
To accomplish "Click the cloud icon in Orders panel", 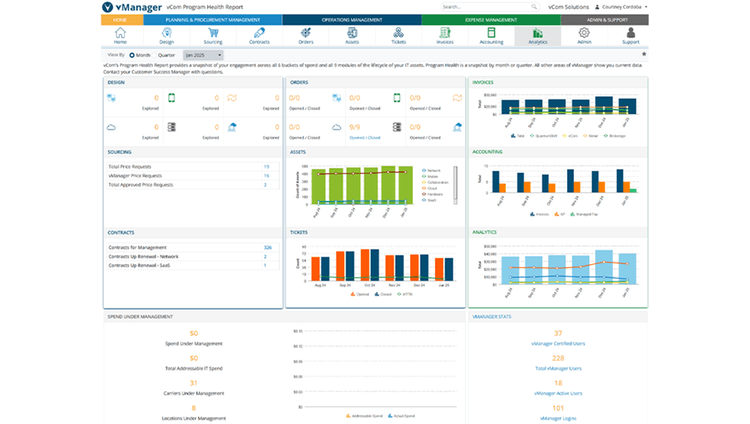I will tap(336, 127).
